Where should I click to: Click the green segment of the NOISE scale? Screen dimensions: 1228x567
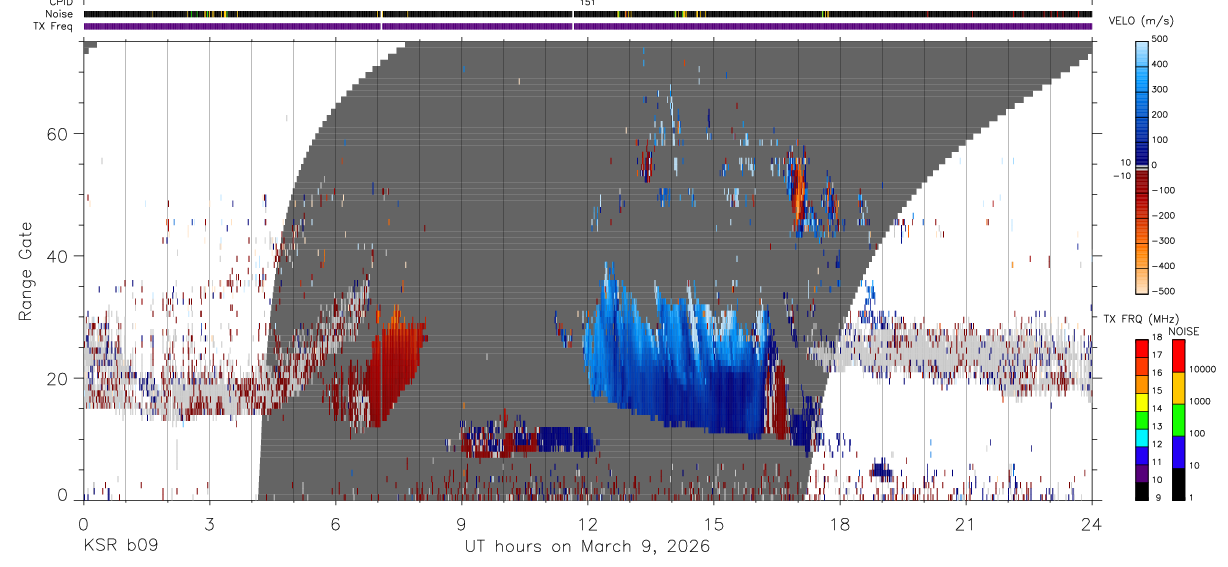[1178, 420]
